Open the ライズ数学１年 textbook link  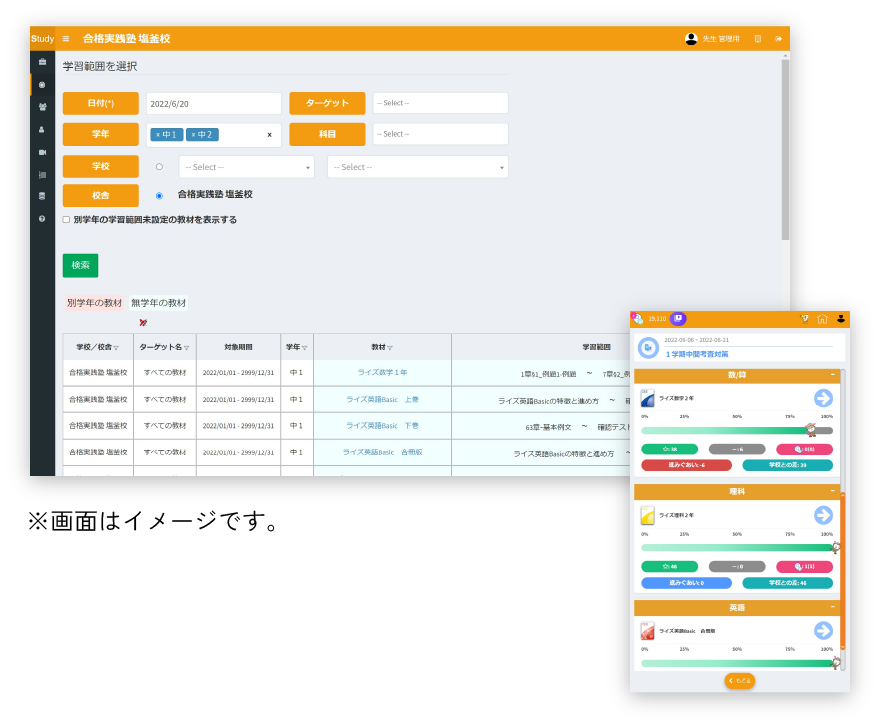click(382, 373)
